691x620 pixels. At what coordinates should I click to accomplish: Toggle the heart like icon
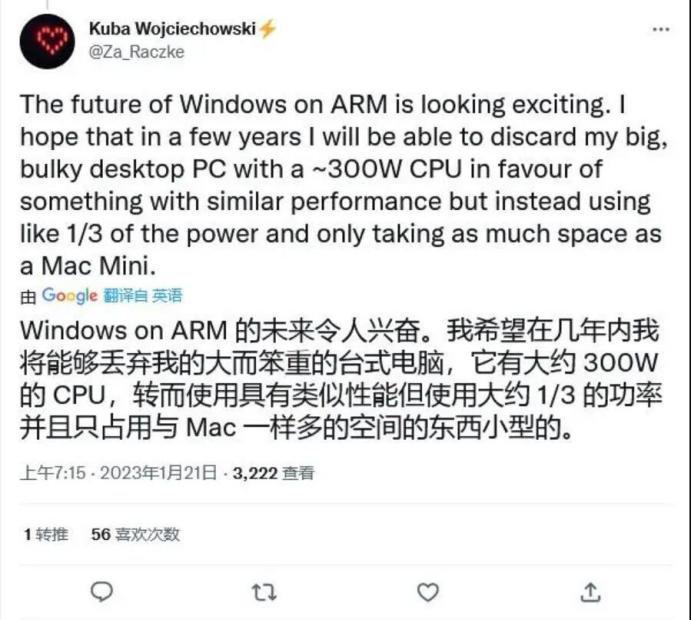[x=428, y=592]
